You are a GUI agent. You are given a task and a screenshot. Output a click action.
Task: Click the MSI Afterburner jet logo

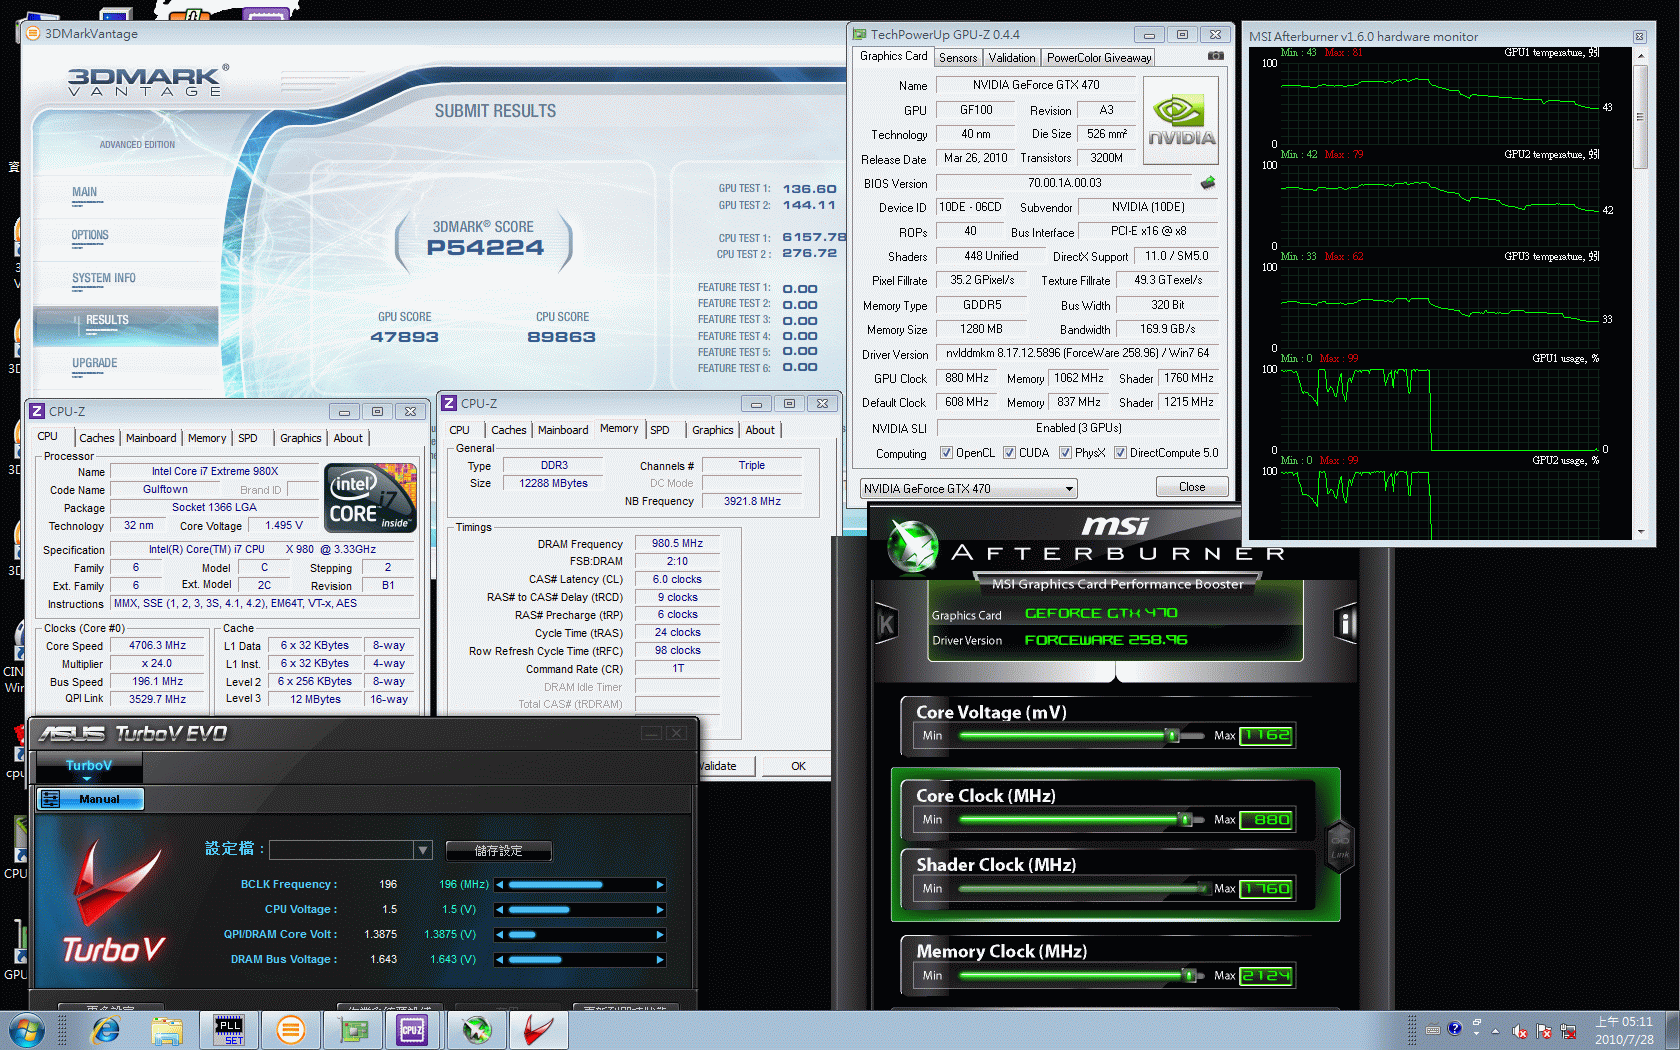(911, 547)
